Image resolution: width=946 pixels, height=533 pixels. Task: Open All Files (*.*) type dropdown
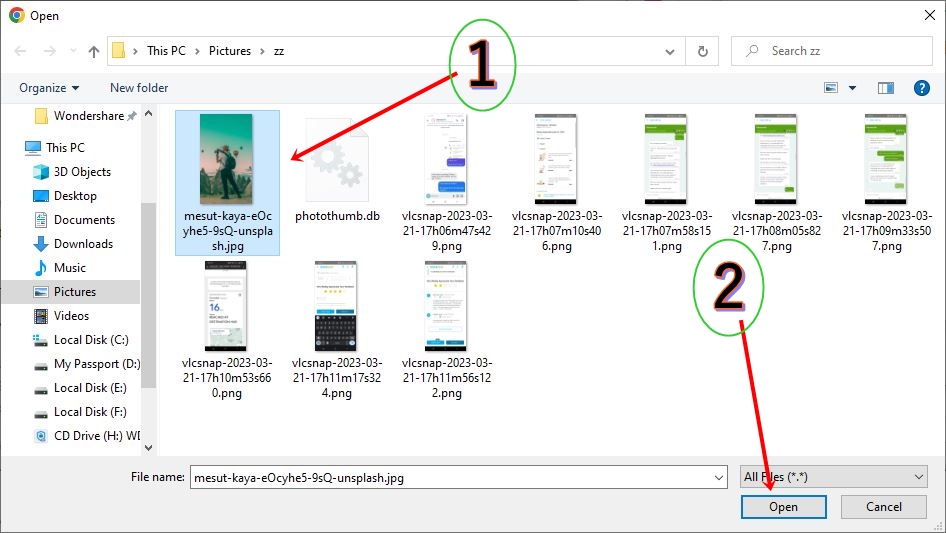pos(834,477)
